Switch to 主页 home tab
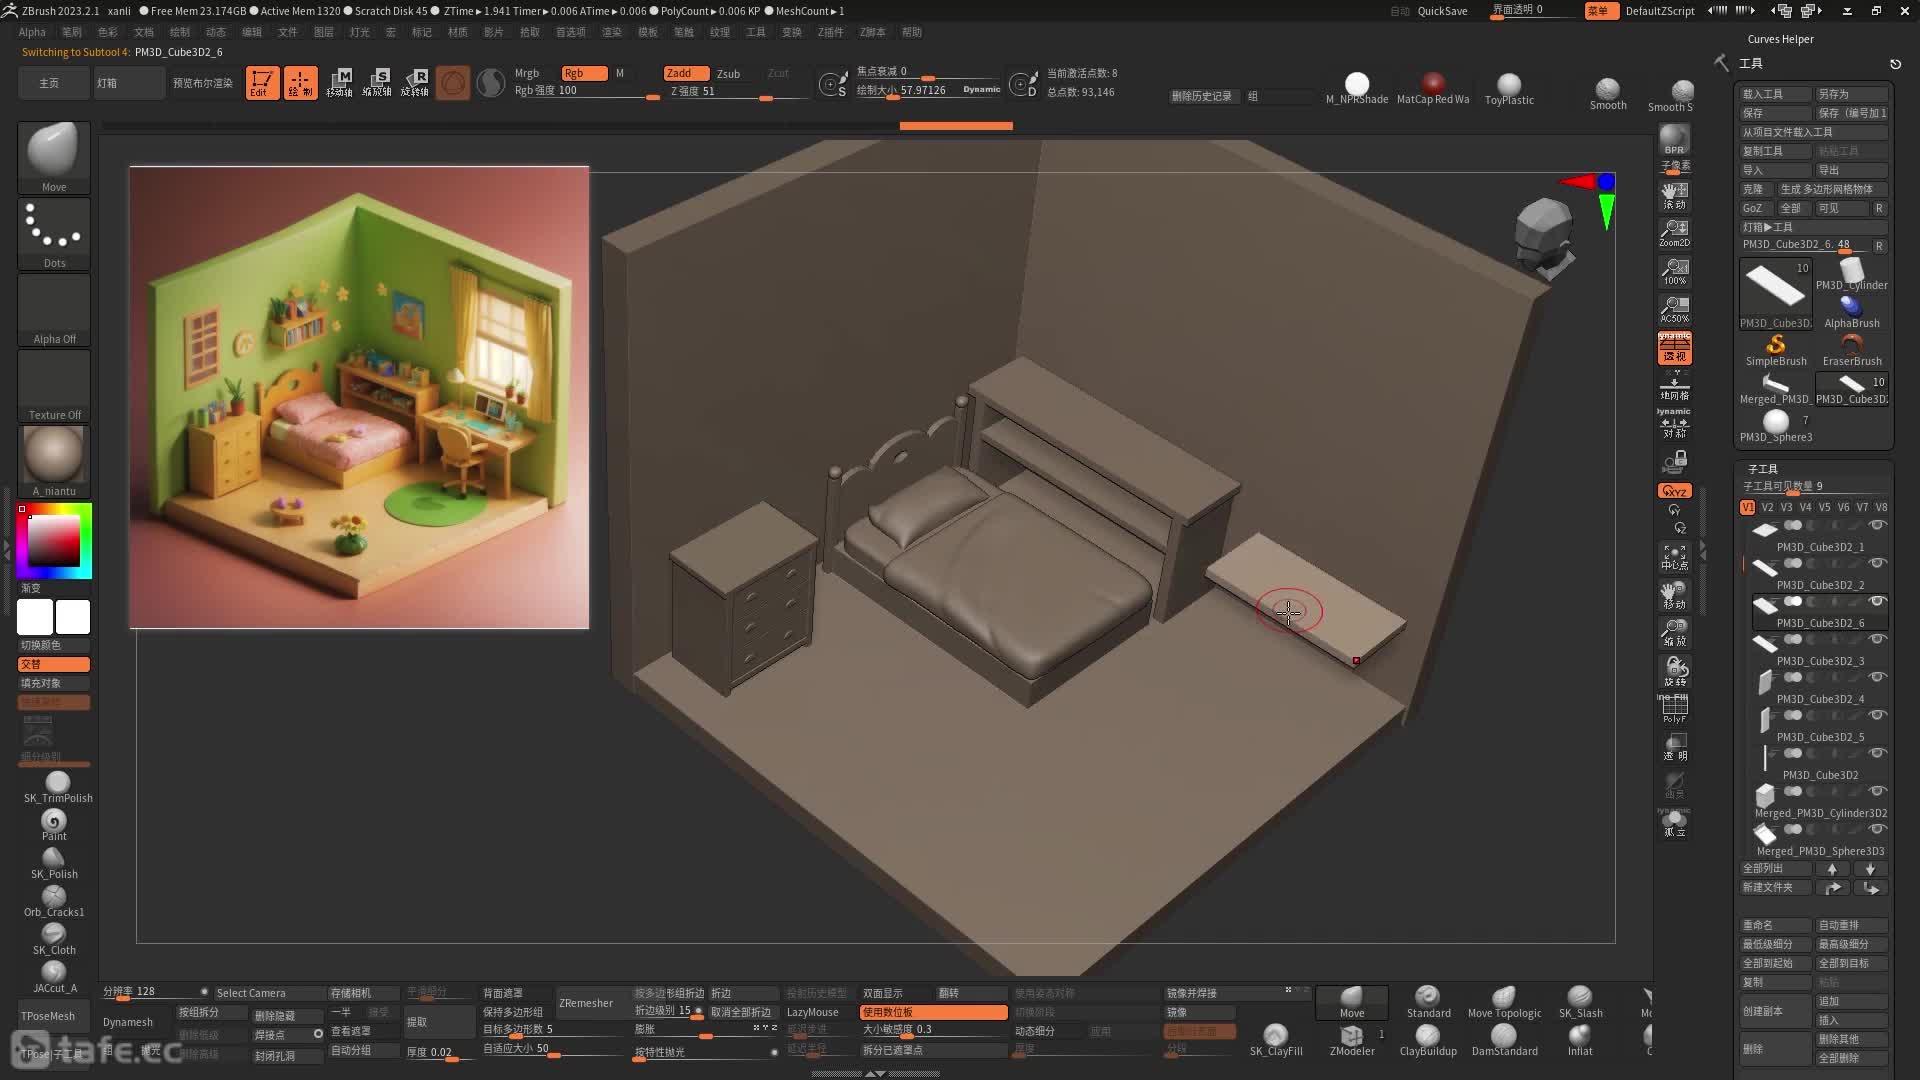This screenshot has width=1920, height=1080. click(54, 83)
